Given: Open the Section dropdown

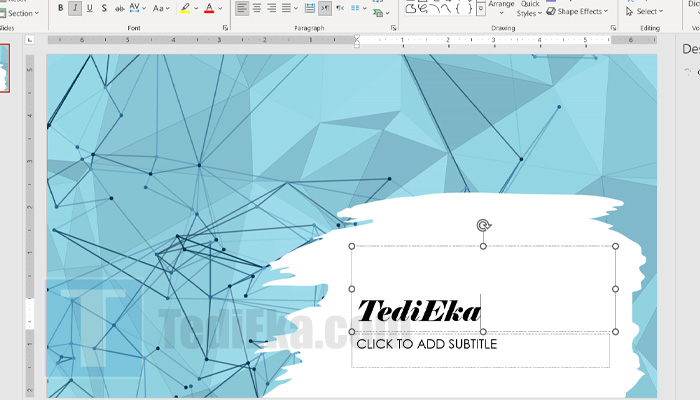Looking at the screenshot, I should [x=20, y=13].
